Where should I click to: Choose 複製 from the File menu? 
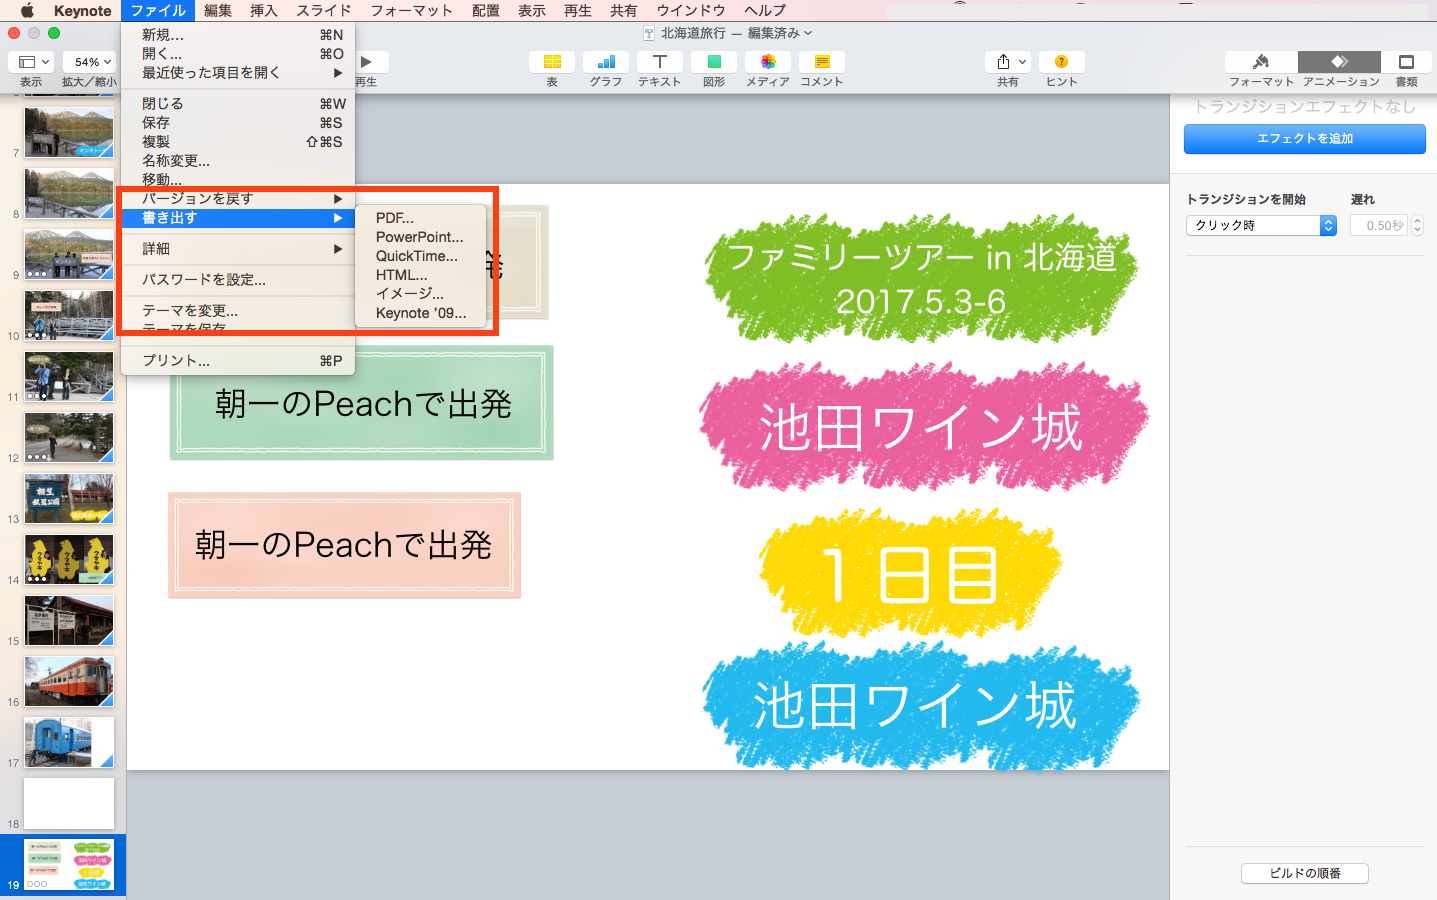[238, 142]
